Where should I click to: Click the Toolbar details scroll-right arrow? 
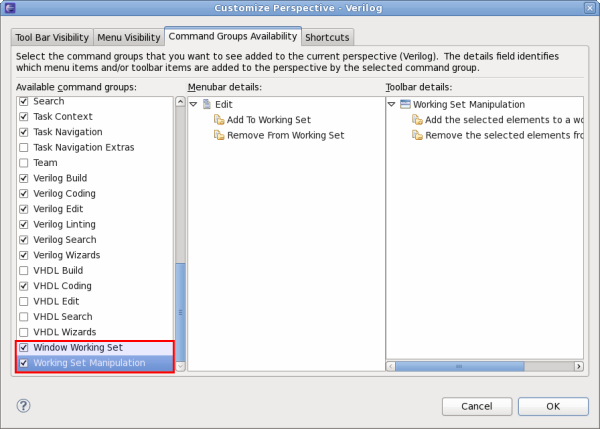[x=579, y=366]
